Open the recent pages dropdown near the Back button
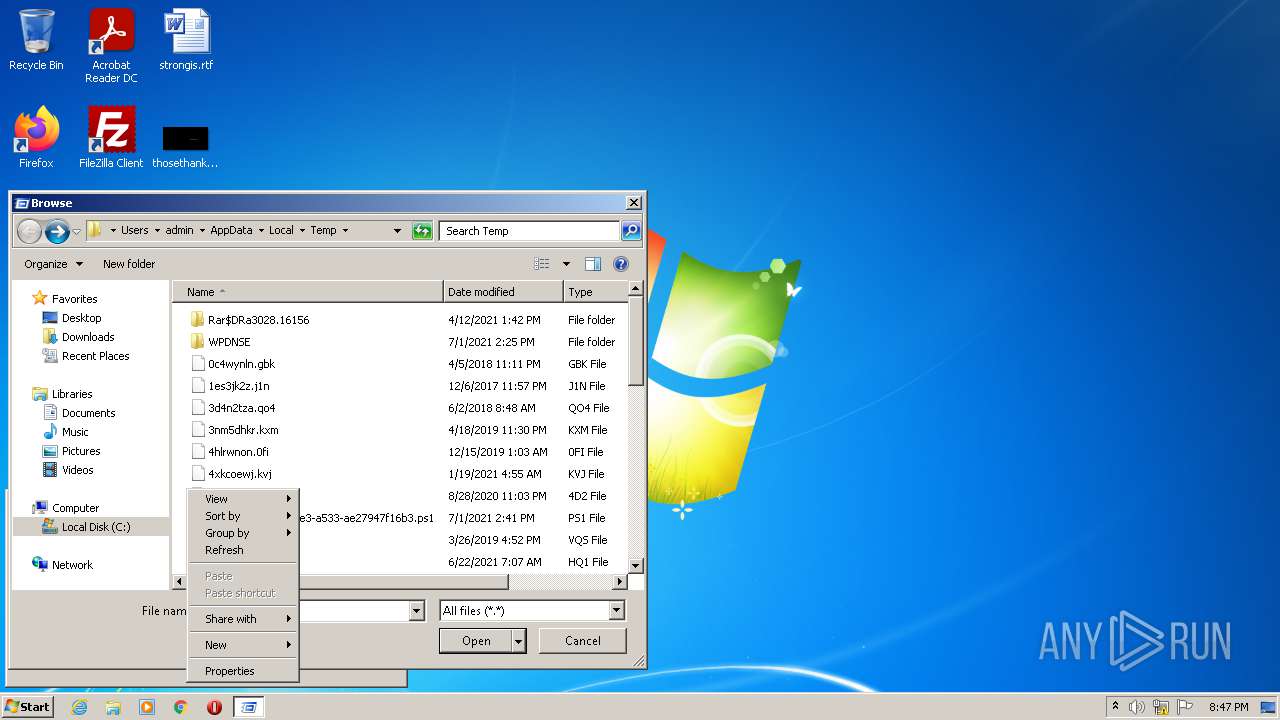This screenshot has width=1280, height=720. click(x=76, y=232)
